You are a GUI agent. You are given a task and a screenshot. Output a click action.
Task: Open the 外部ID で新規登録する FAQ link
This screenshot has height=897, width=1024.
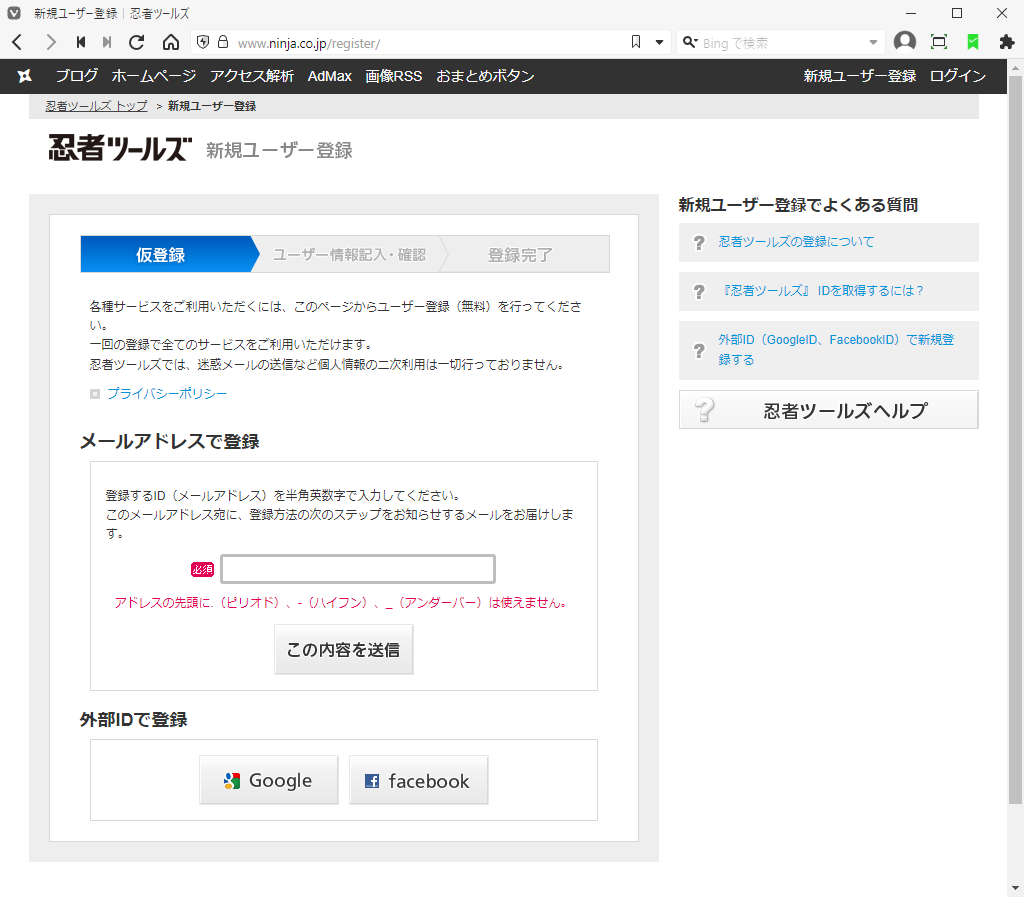pyautogui.click(x=836, y=349)
